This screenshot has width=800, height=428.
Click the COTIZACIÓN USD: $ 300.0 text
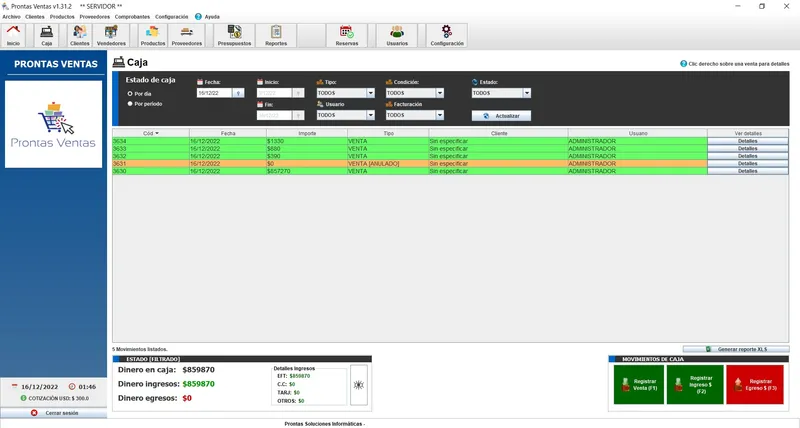click(58, 398)
